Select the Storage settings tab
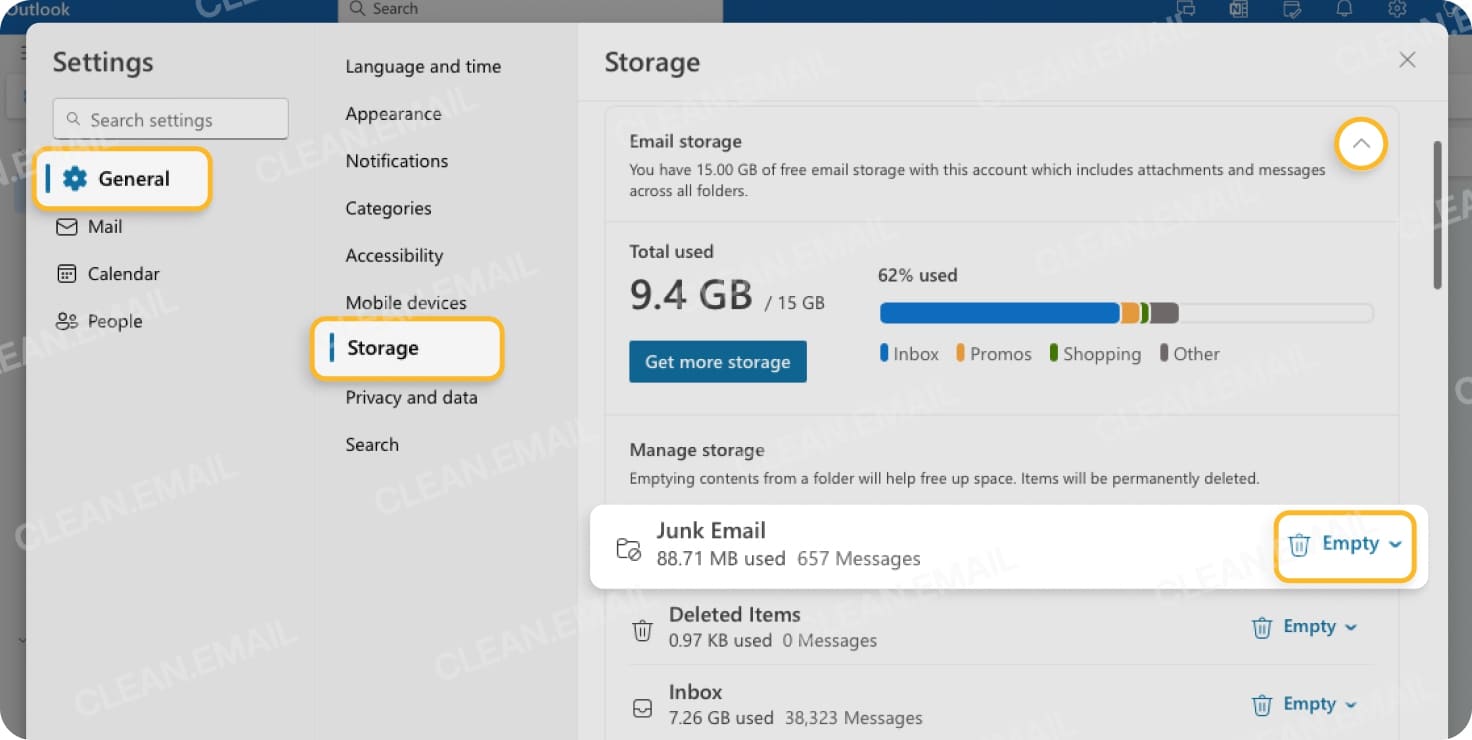 (383, 348)
